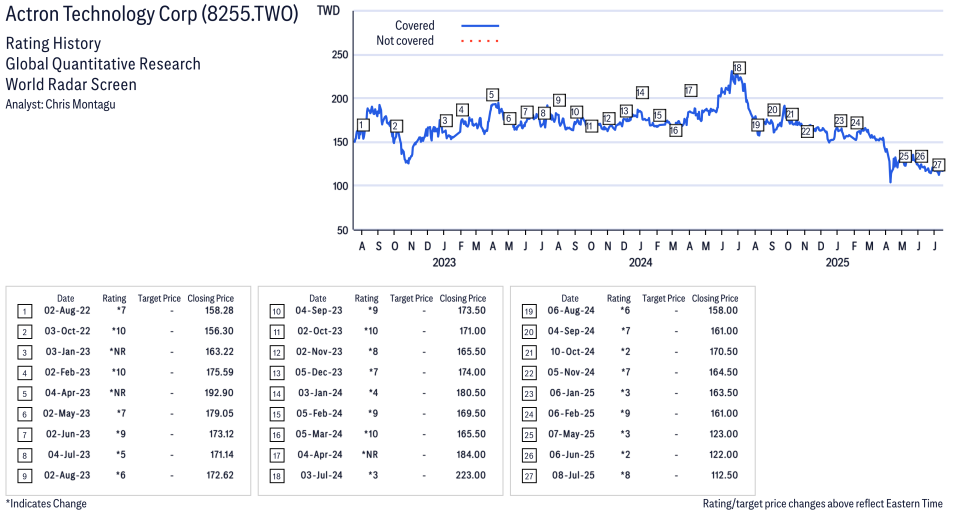954x510 pixels.
Task: Select chart marker 25 on the graph
Action: [x=905, y=156]
